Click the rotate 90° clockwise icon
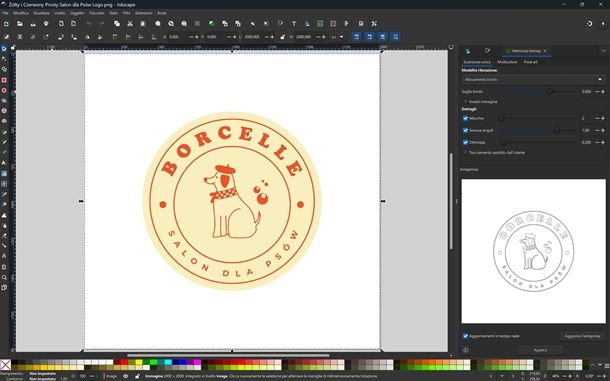610x381 pixels. click(74, 37)
